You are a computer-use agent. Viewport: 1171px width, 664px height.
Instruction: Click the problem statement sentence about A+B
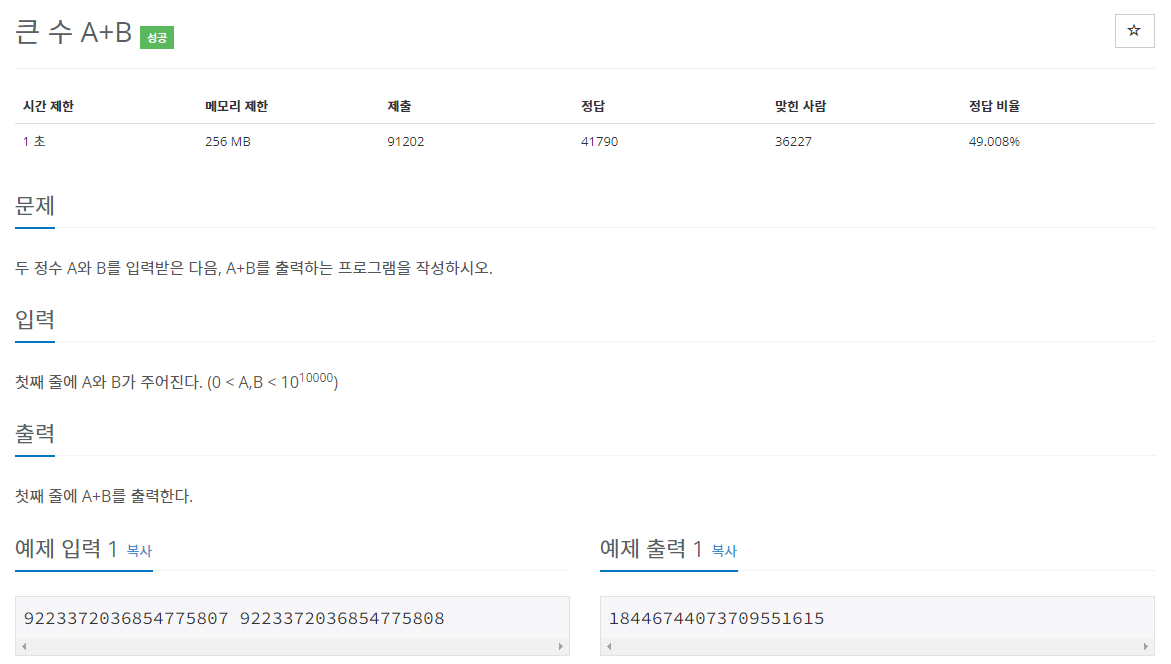coord(254,268)
